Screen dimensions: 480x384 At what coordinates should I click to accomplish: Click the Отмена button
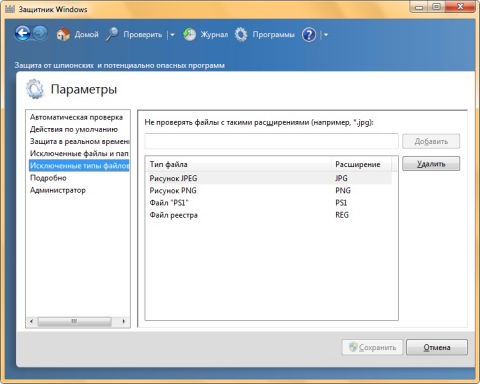click(x=437, y=347)
